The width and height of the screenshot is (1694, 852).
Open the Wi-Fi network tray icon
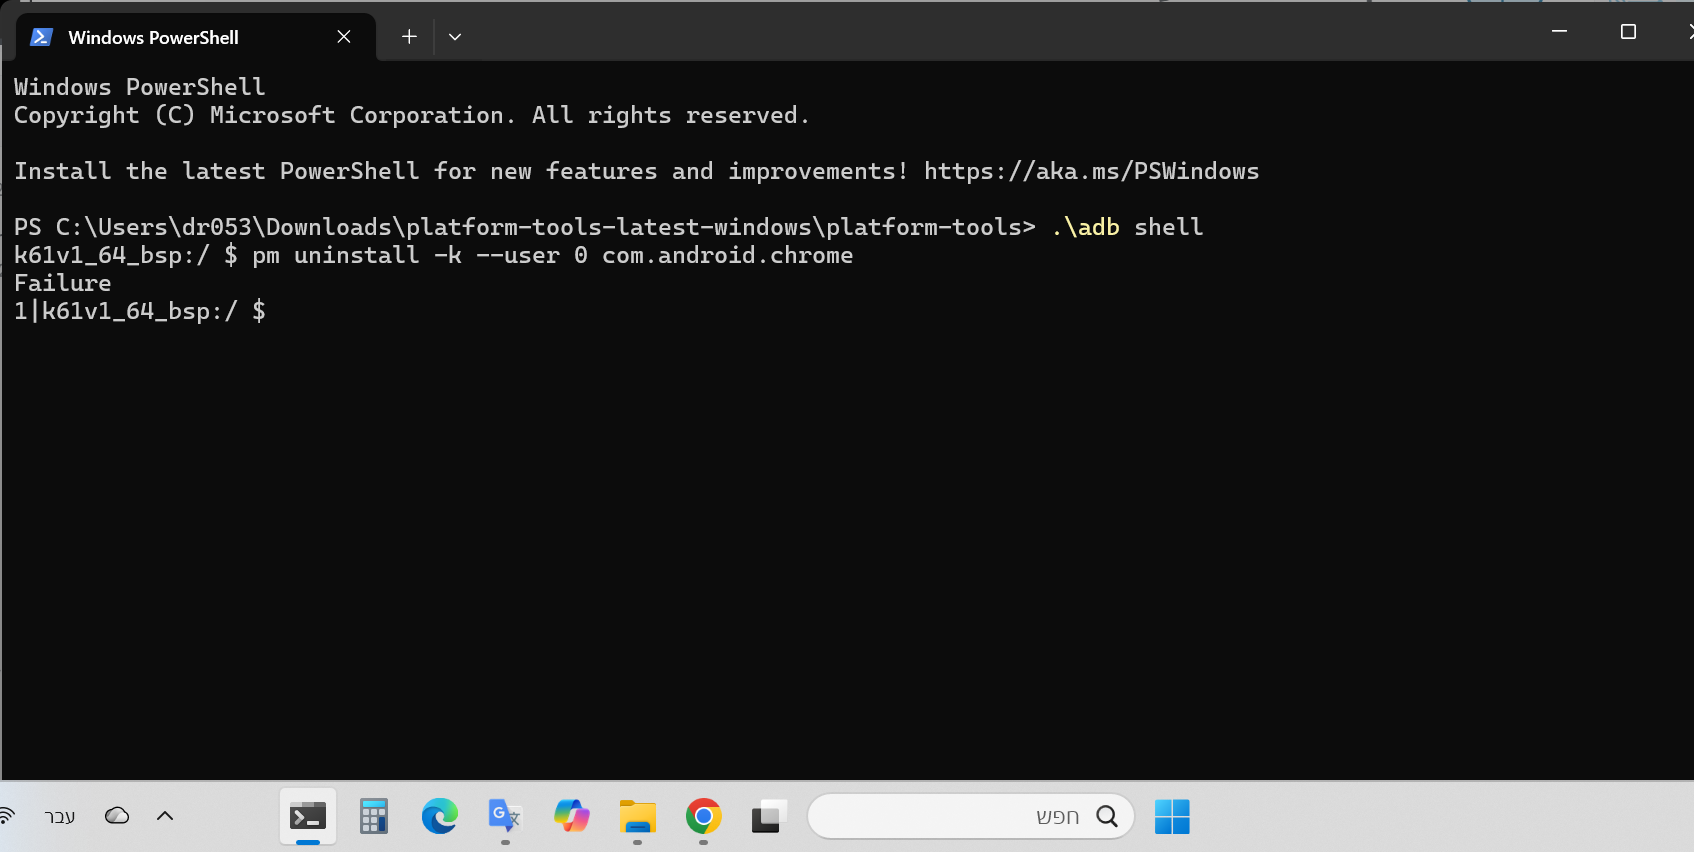coord(6,816)
